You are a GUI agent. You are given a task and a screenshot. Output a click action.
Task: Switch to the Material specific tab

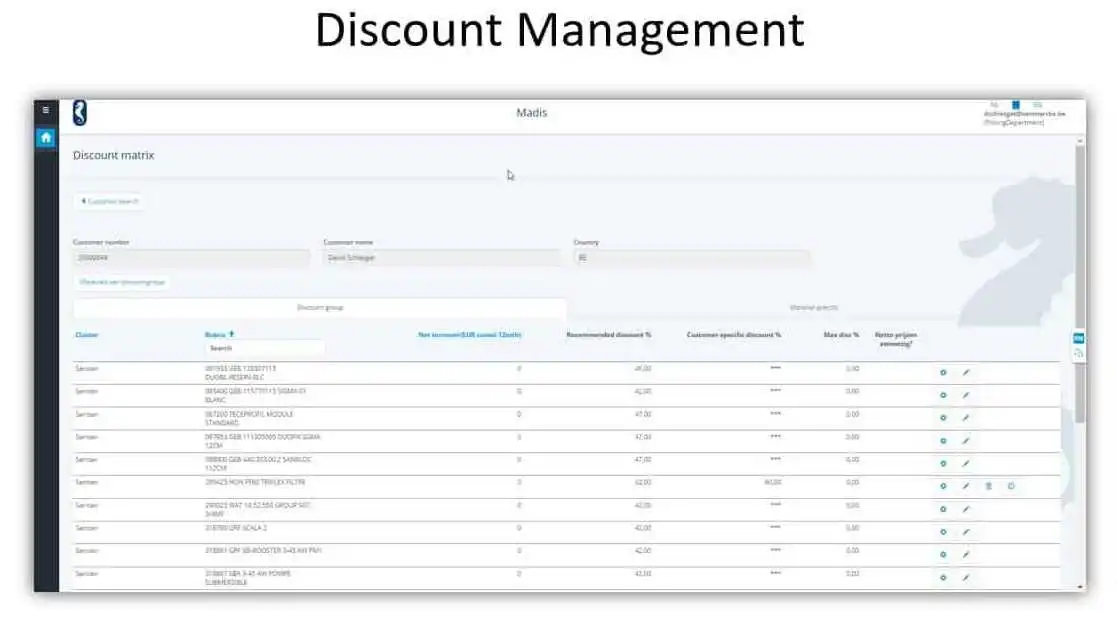(x=814, y=308)
